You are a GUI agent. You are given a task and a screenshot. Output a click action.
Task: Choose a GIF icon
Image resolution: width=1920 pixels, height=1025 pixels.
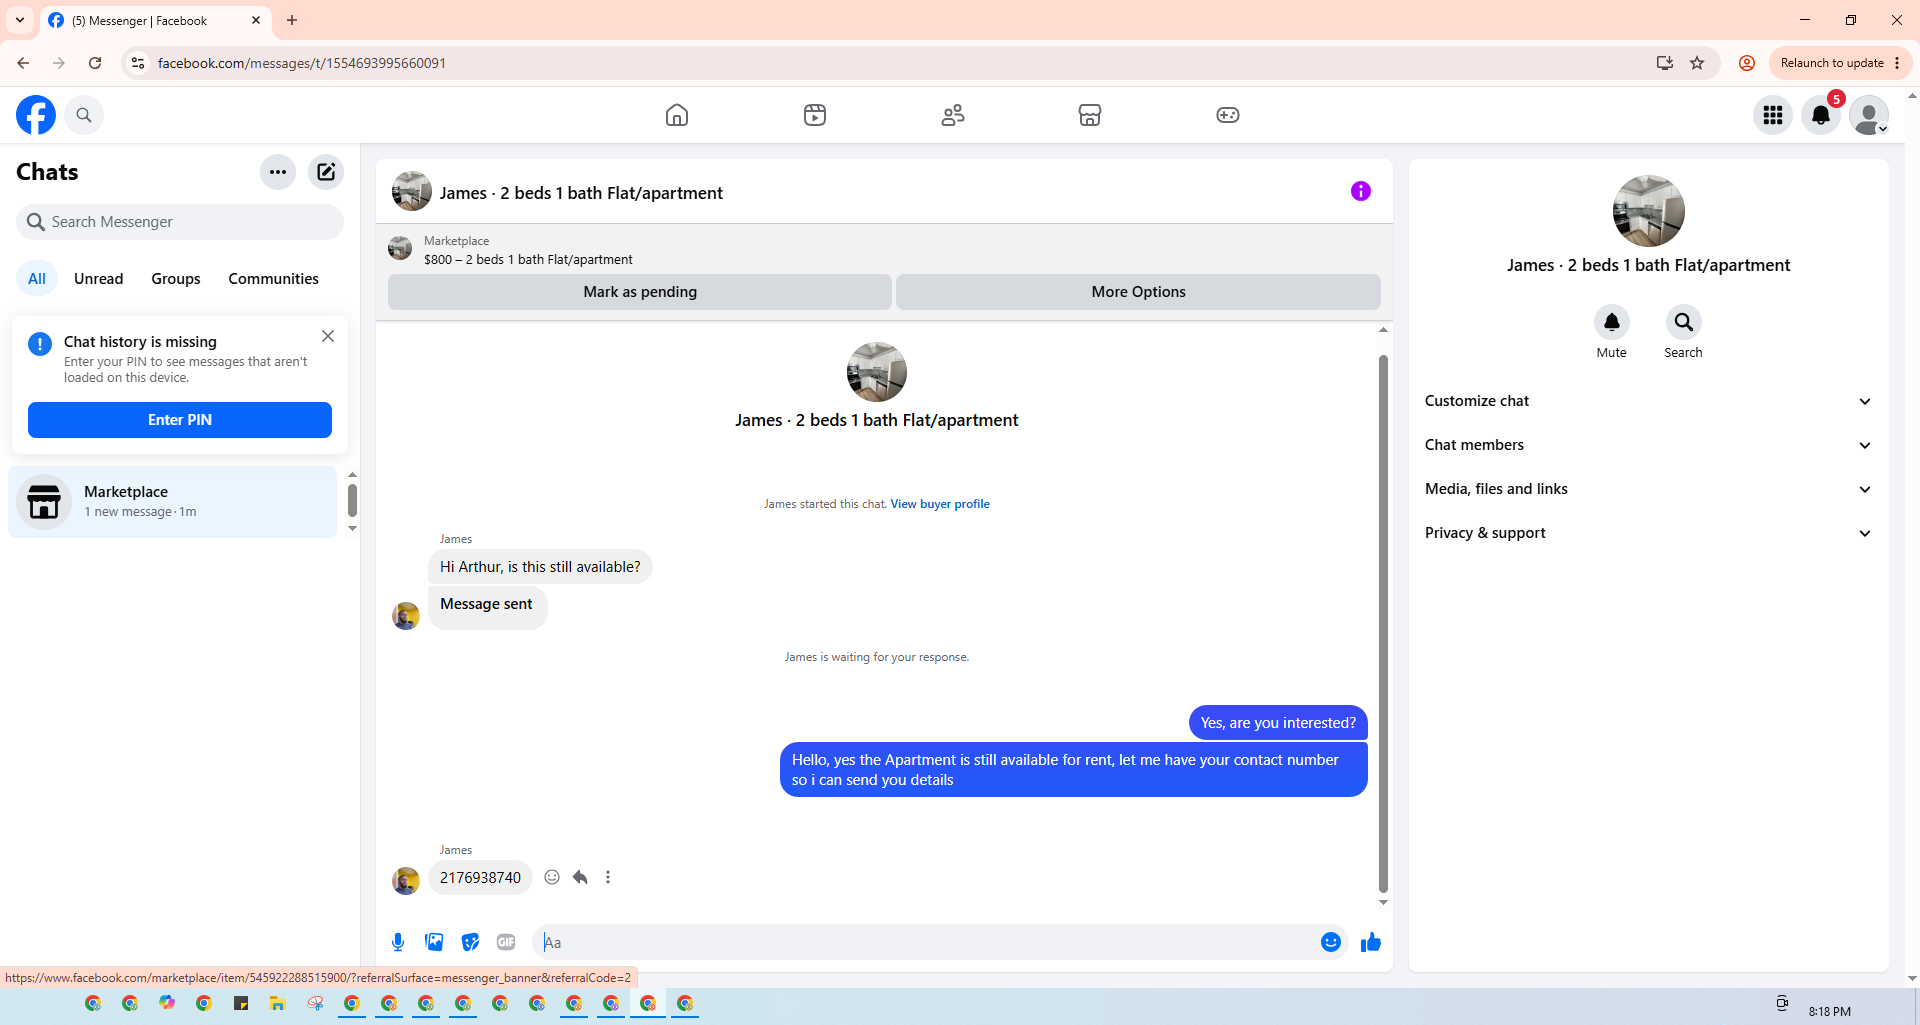pyautogui.click(x=506, y=942)
